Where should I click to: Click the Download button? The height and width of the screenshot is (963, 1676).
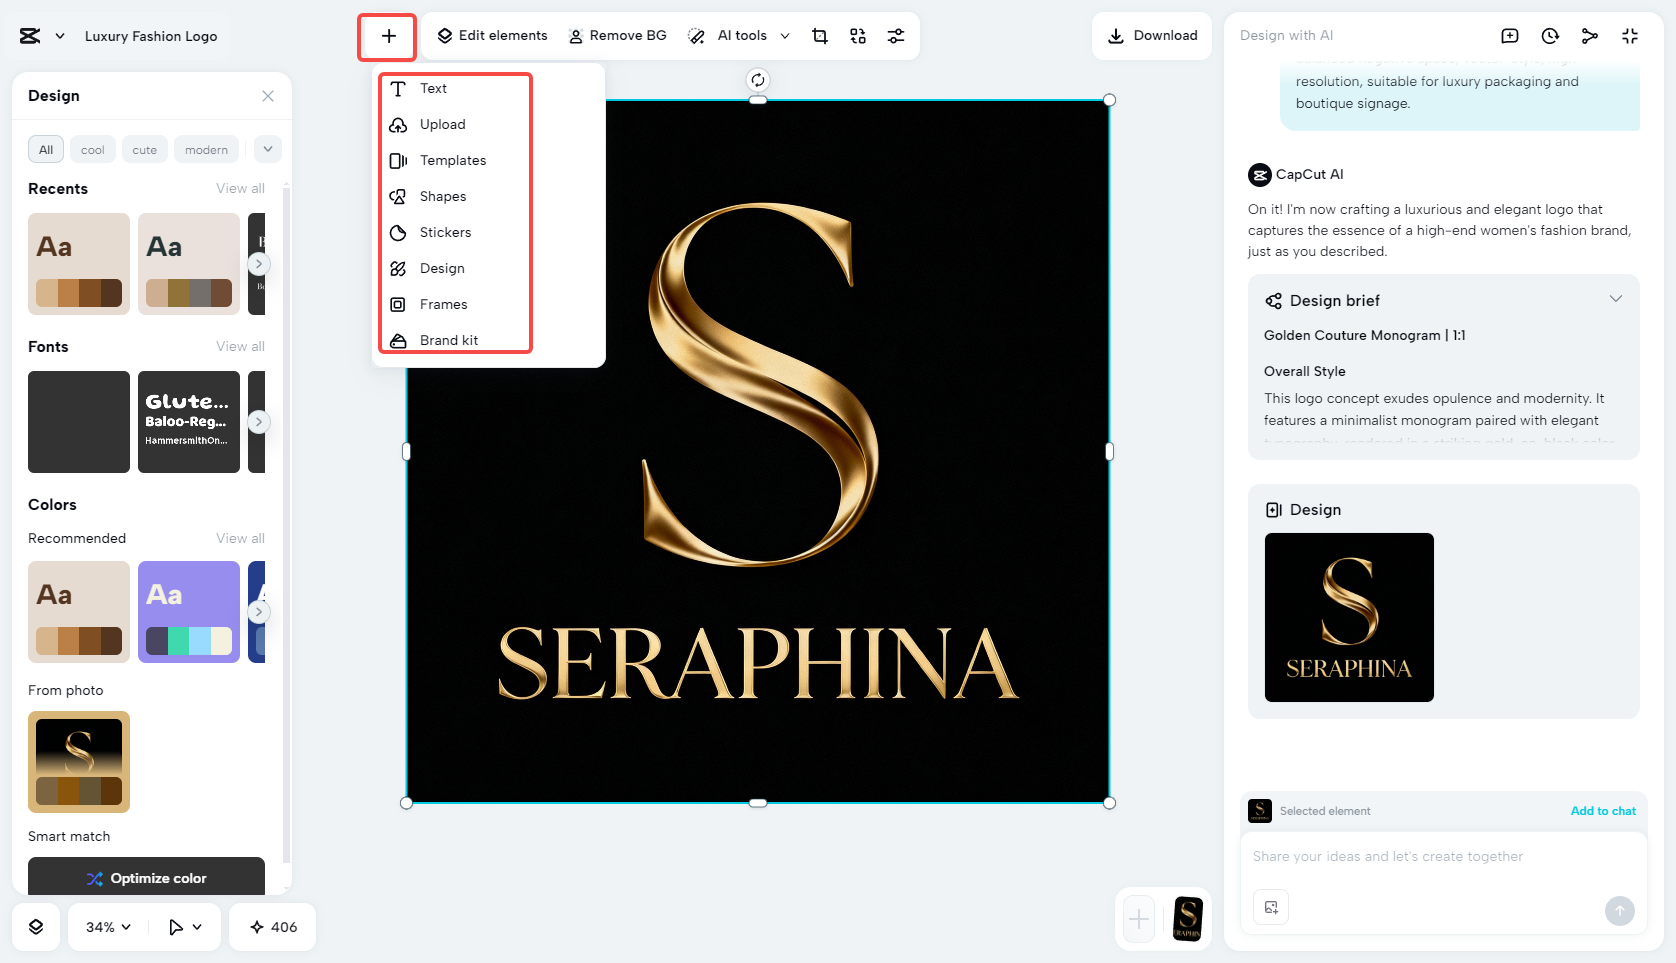tap(1151, 35)
